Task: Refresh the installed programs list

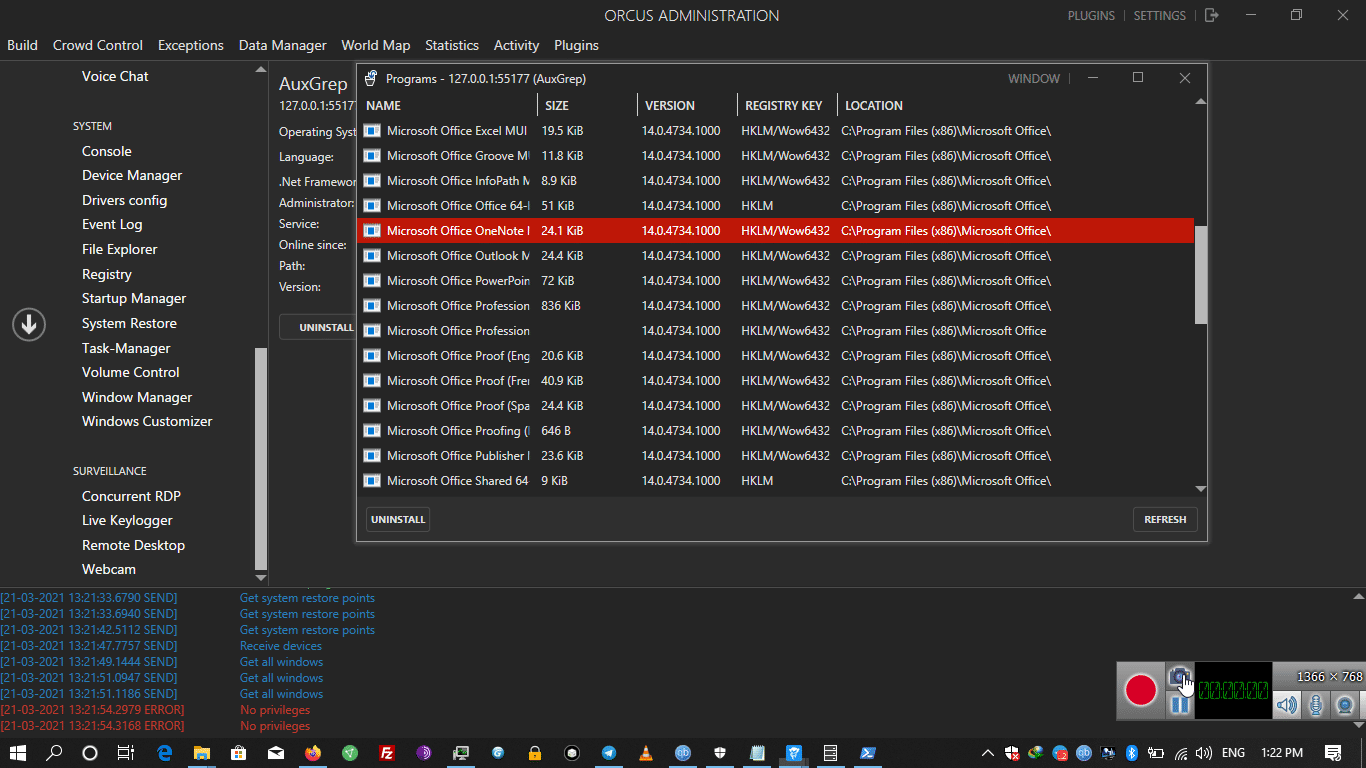Action: click(1165, 519)
